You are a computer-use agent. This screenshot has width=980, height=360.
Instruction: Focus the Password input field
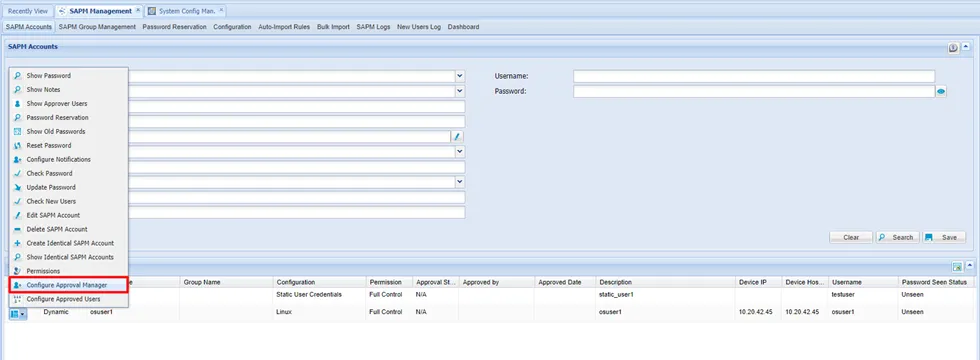pos(754,91)
